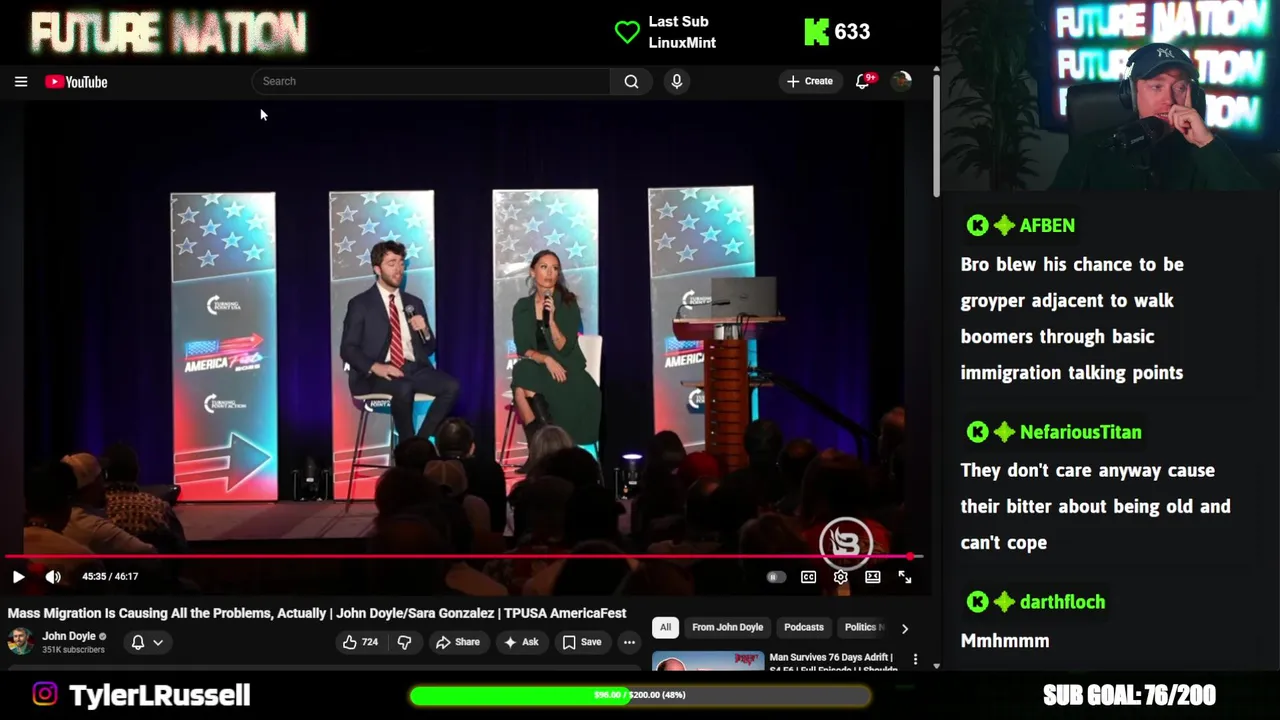Image resolution: width=1280 pixels, height=720 pixels.
Task: Open the Create button menu
Action: pos(810,81)
